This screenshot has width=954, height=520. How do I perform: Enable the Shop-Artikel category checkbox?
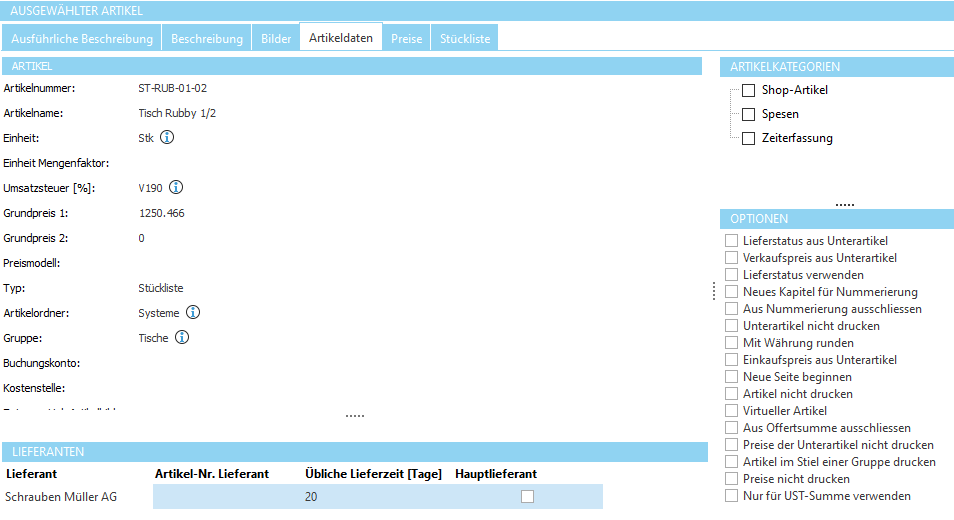pos(748,90)
